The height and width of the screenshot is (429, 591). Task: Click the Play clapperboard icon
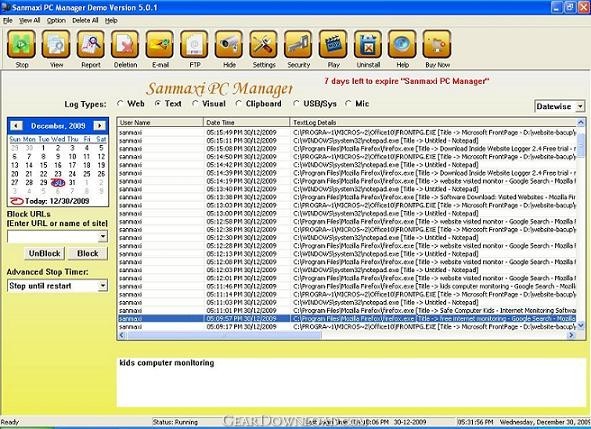pos(333,44)
